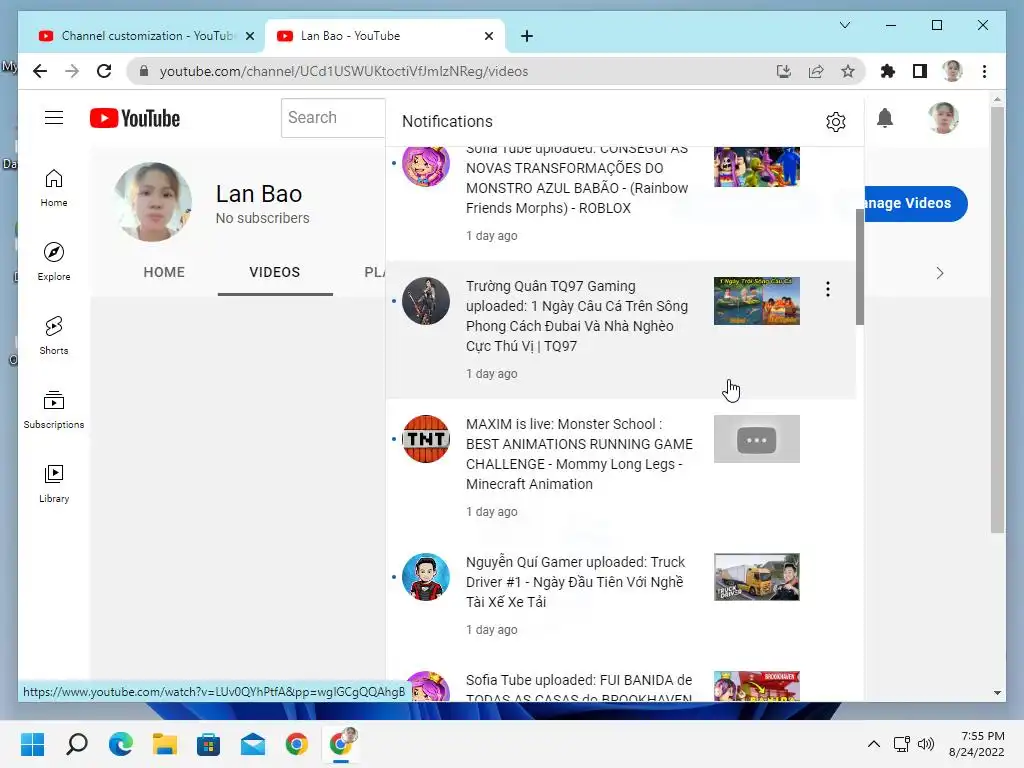Close the Lan Bao - YouTube tab
The width and height of the screenshot is (1024, 768).
pyautogui.click(x=488, y=36)
